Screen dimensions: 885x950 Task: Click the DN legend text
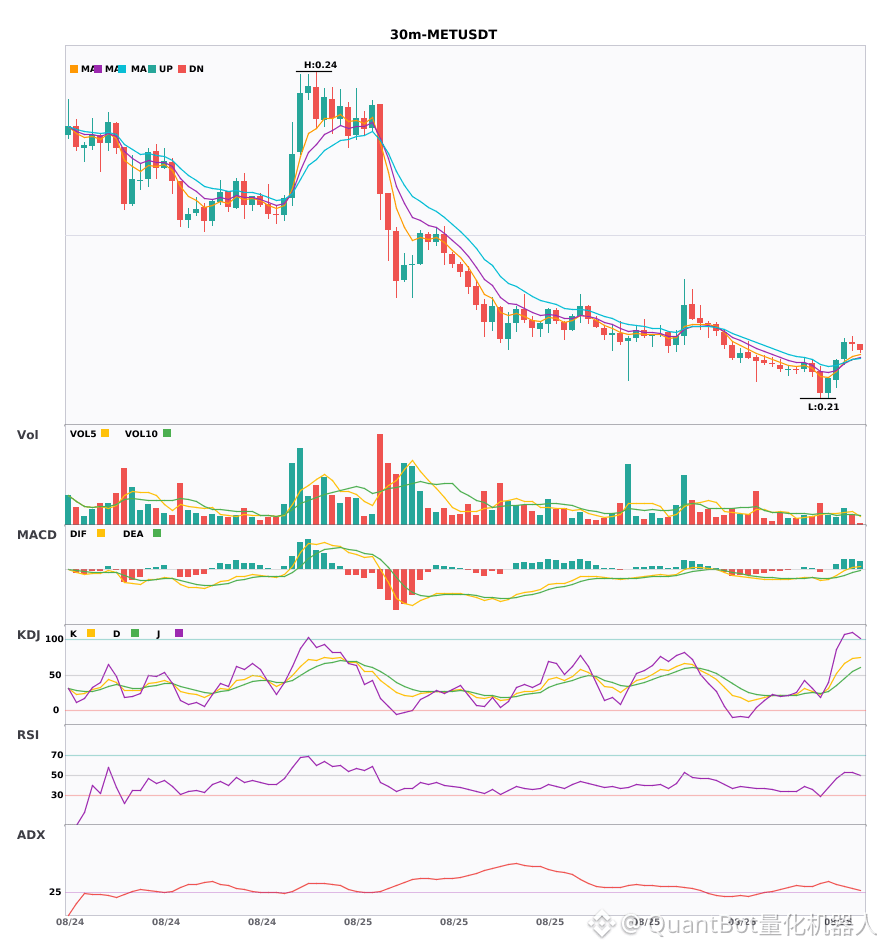[196, 69]
